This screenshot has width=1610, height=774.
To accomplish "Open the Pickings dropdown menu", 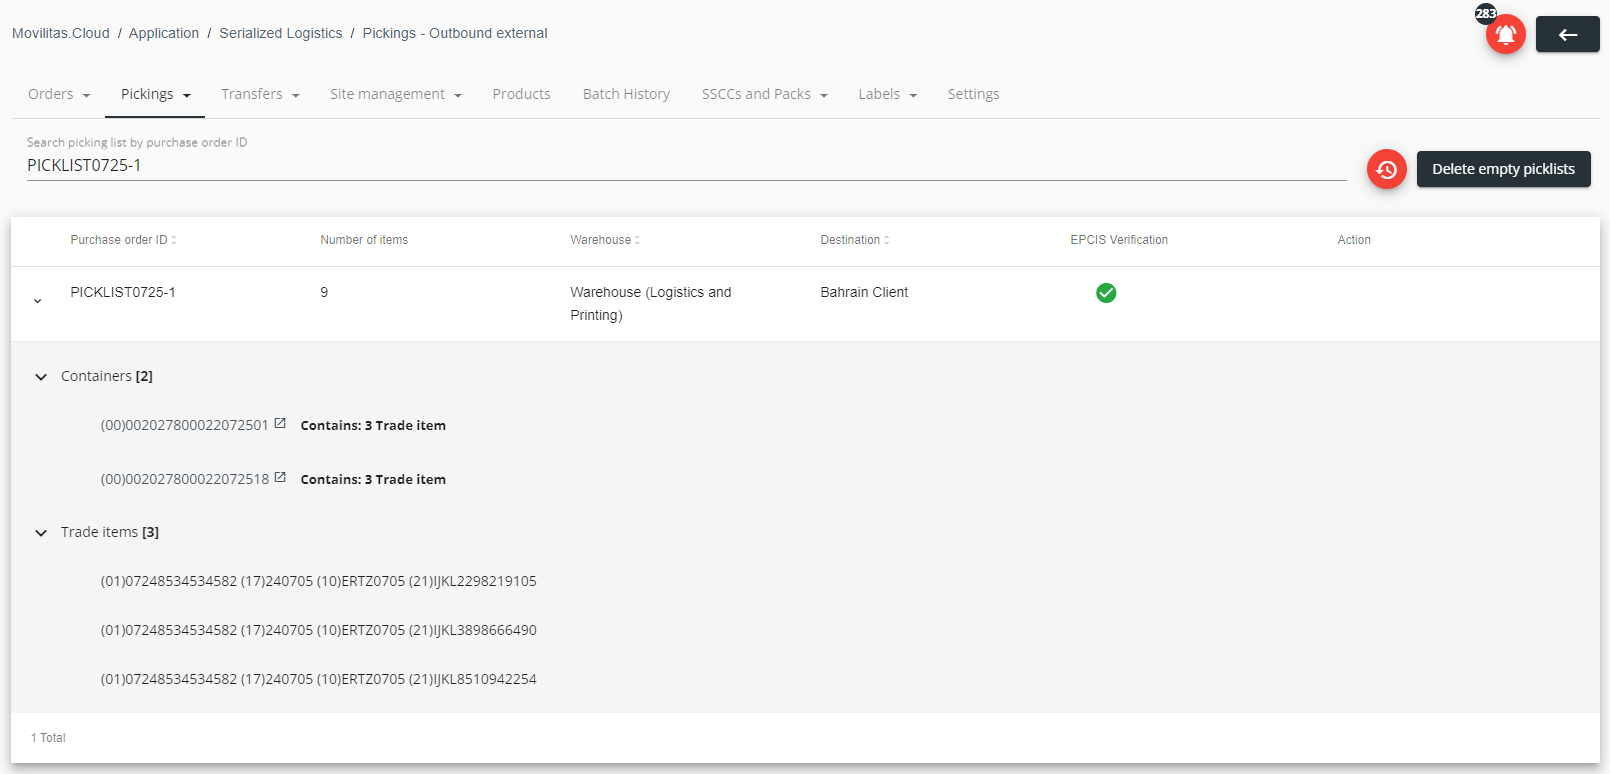I will coord(155,94).
